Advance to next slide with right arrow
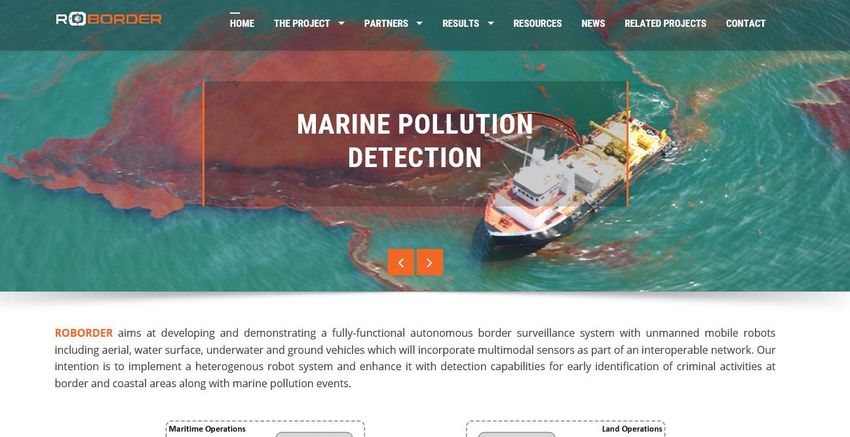 click(430, 262)
